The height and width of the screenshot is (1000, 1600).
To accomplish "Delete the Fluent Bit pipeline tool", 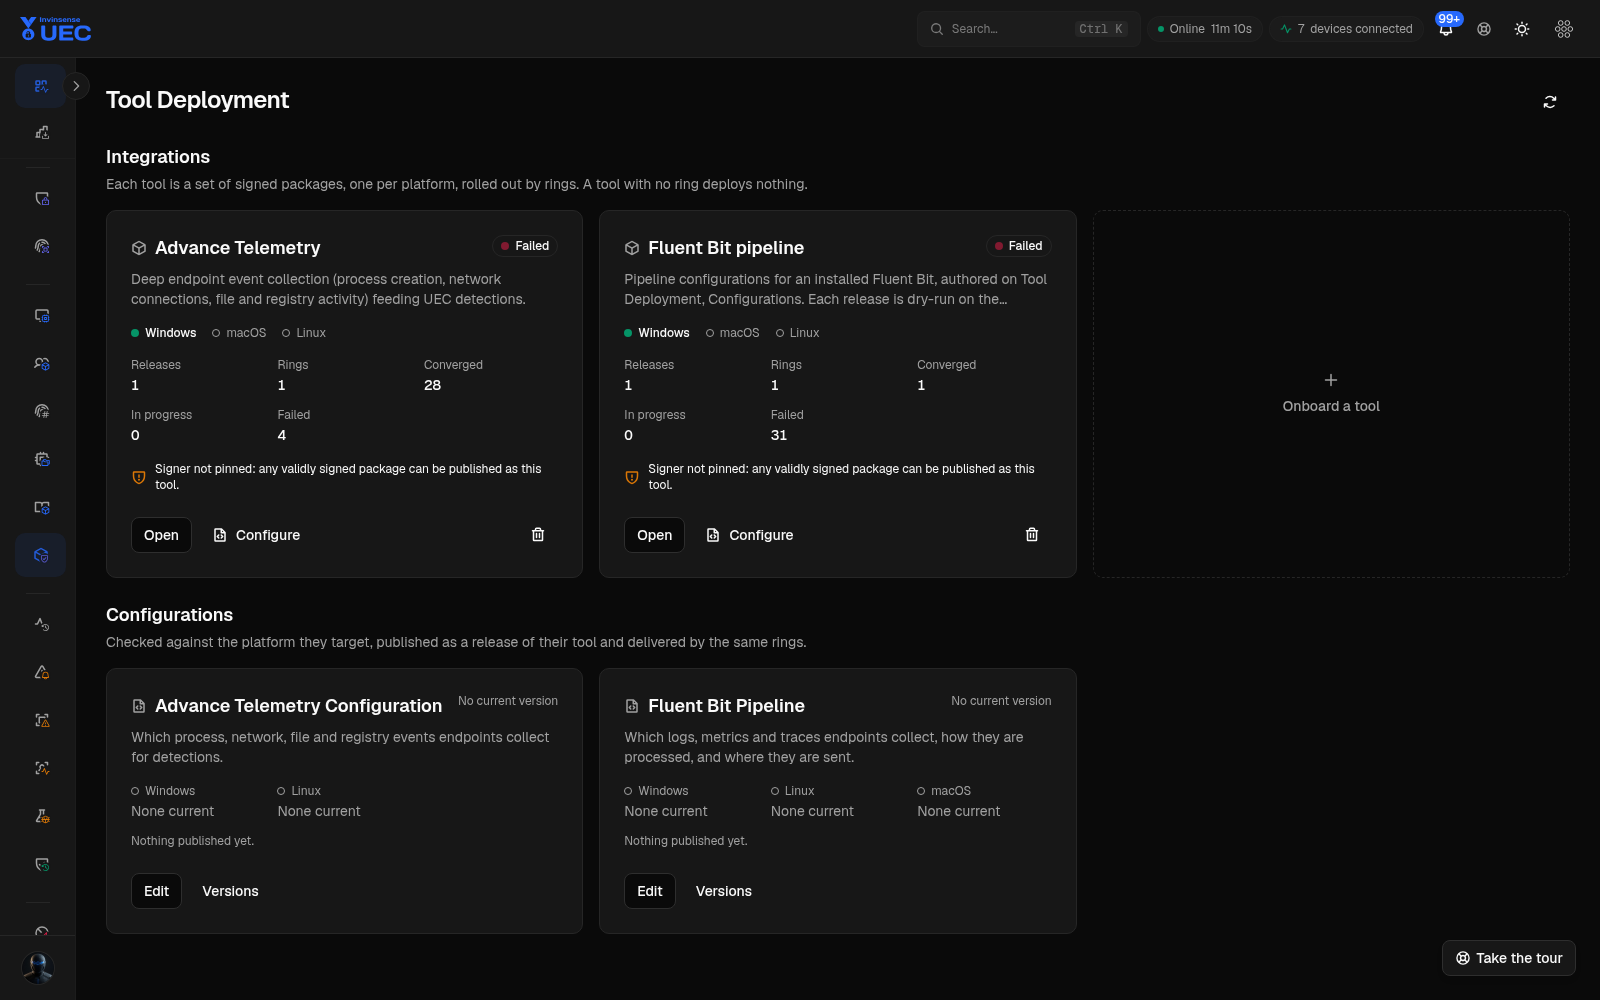I will tap(1032, 535).
